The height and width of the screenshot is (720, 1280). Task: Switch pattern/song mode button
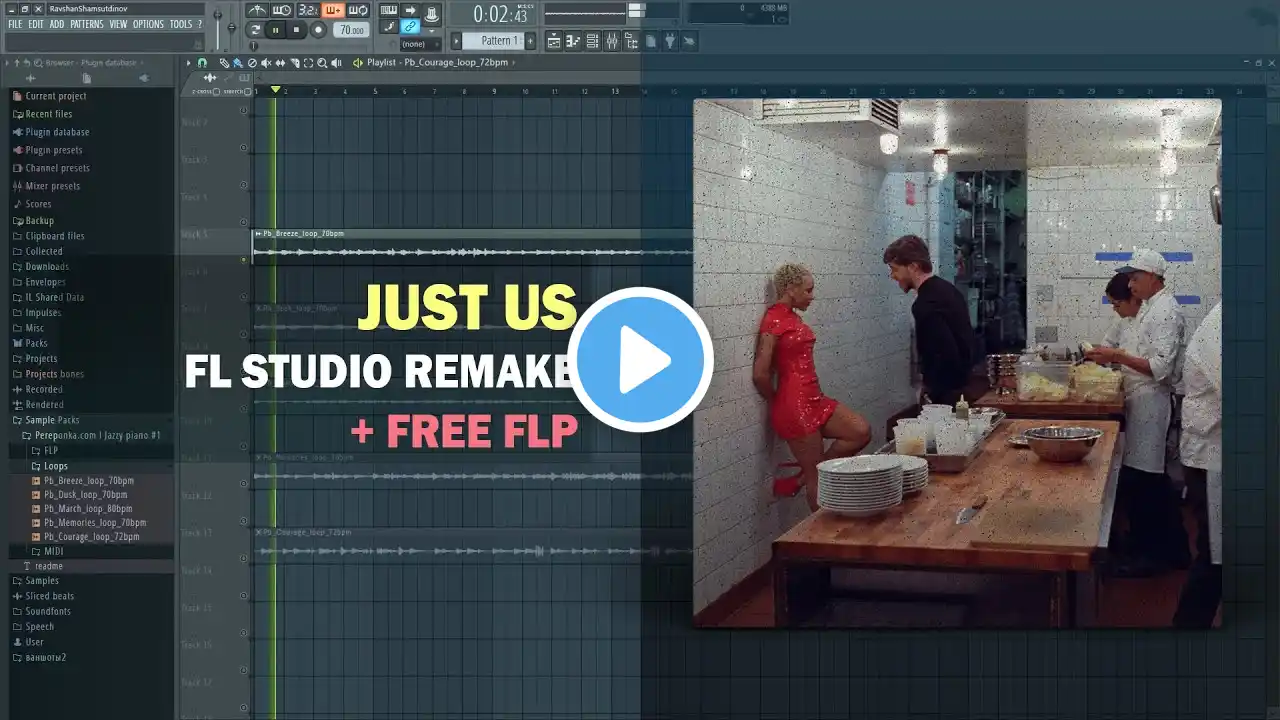(256, 30)
